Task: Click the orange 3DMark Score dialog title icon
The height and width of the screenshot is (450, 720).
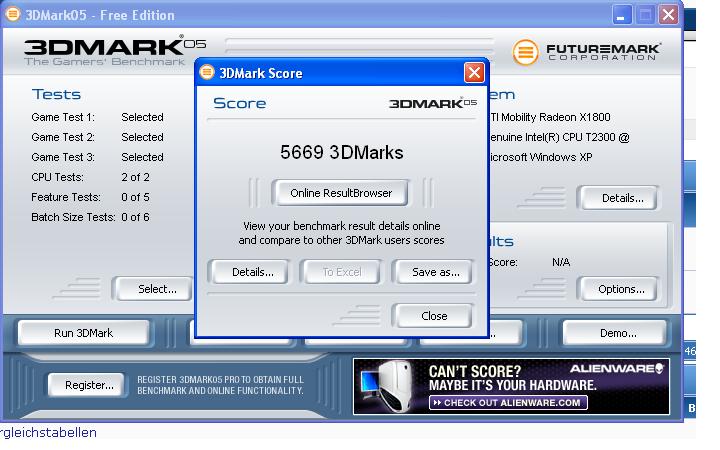Action: coord(207,72)
